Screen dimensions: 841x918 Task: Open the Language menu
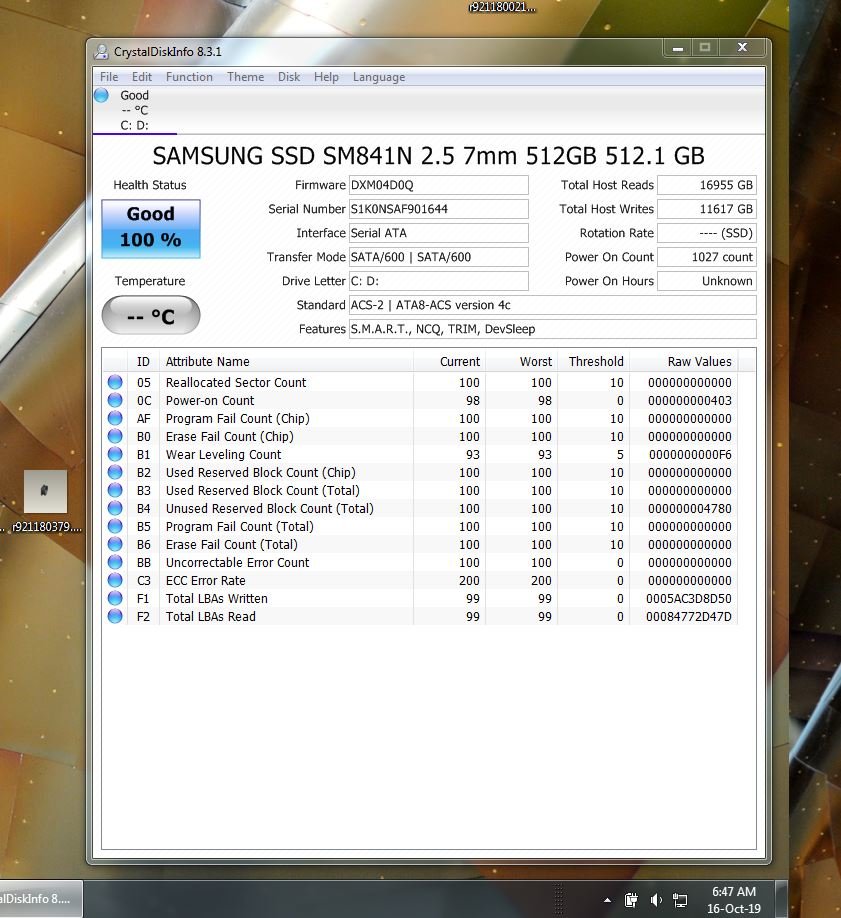(379, 77)
